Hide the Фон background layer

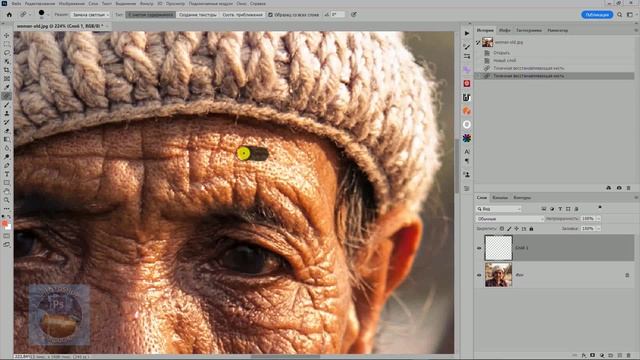coord(479,275)
